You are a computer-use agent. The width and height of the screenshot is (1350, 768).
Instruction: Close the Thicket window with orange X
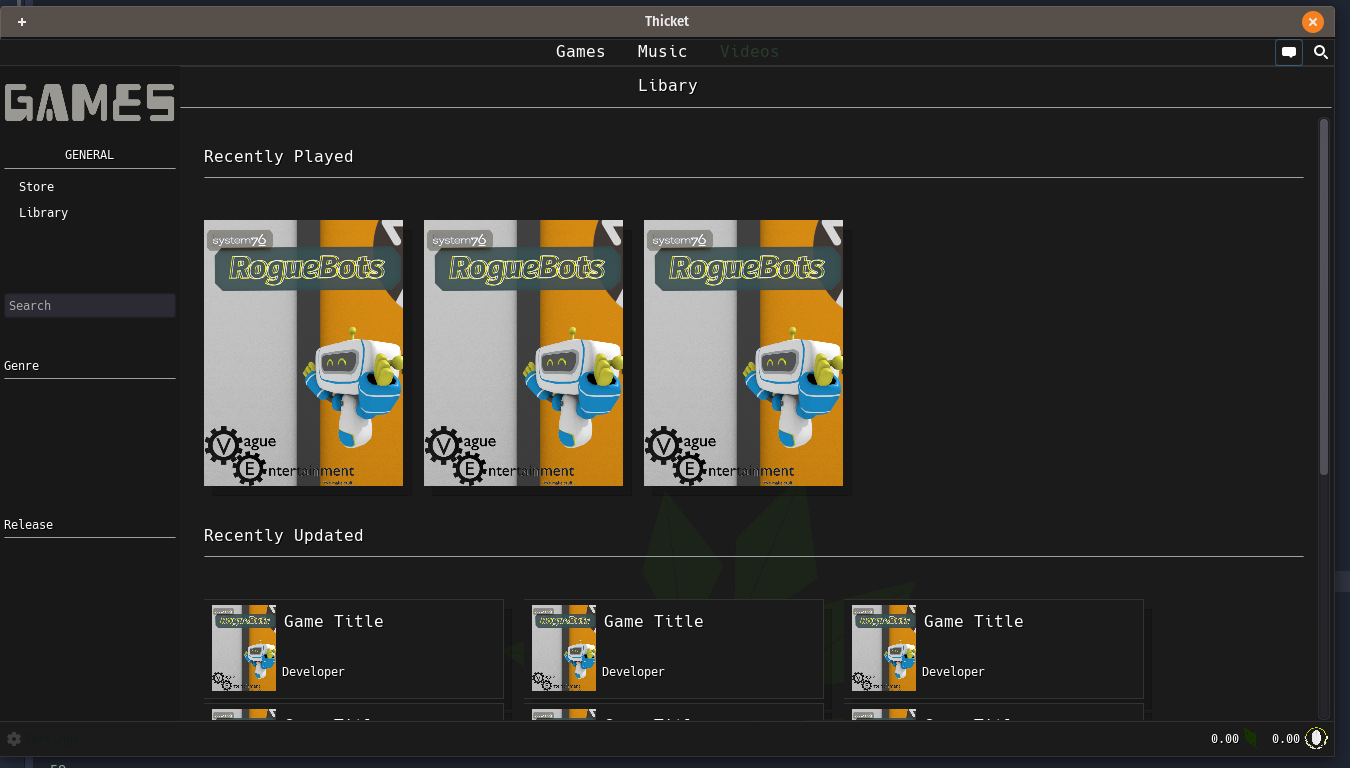pyautogui.click(x=1312, y=22)
